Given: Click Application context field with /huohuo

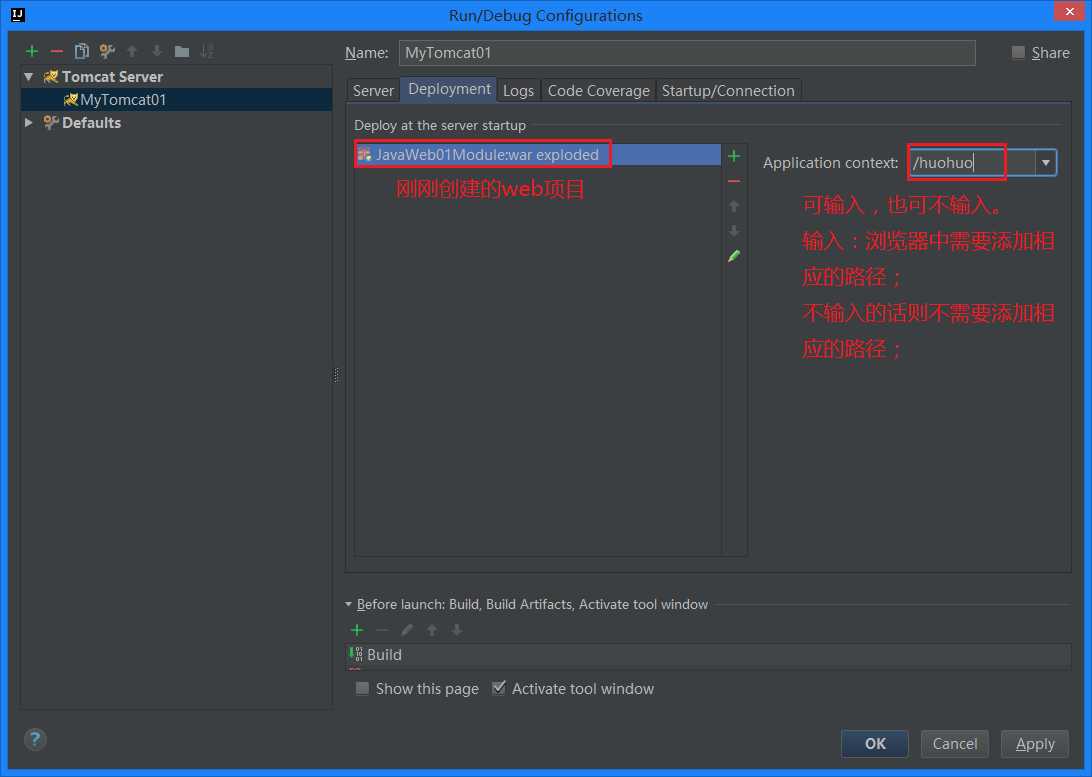Looking at the screenshot, I should (972, 163).
